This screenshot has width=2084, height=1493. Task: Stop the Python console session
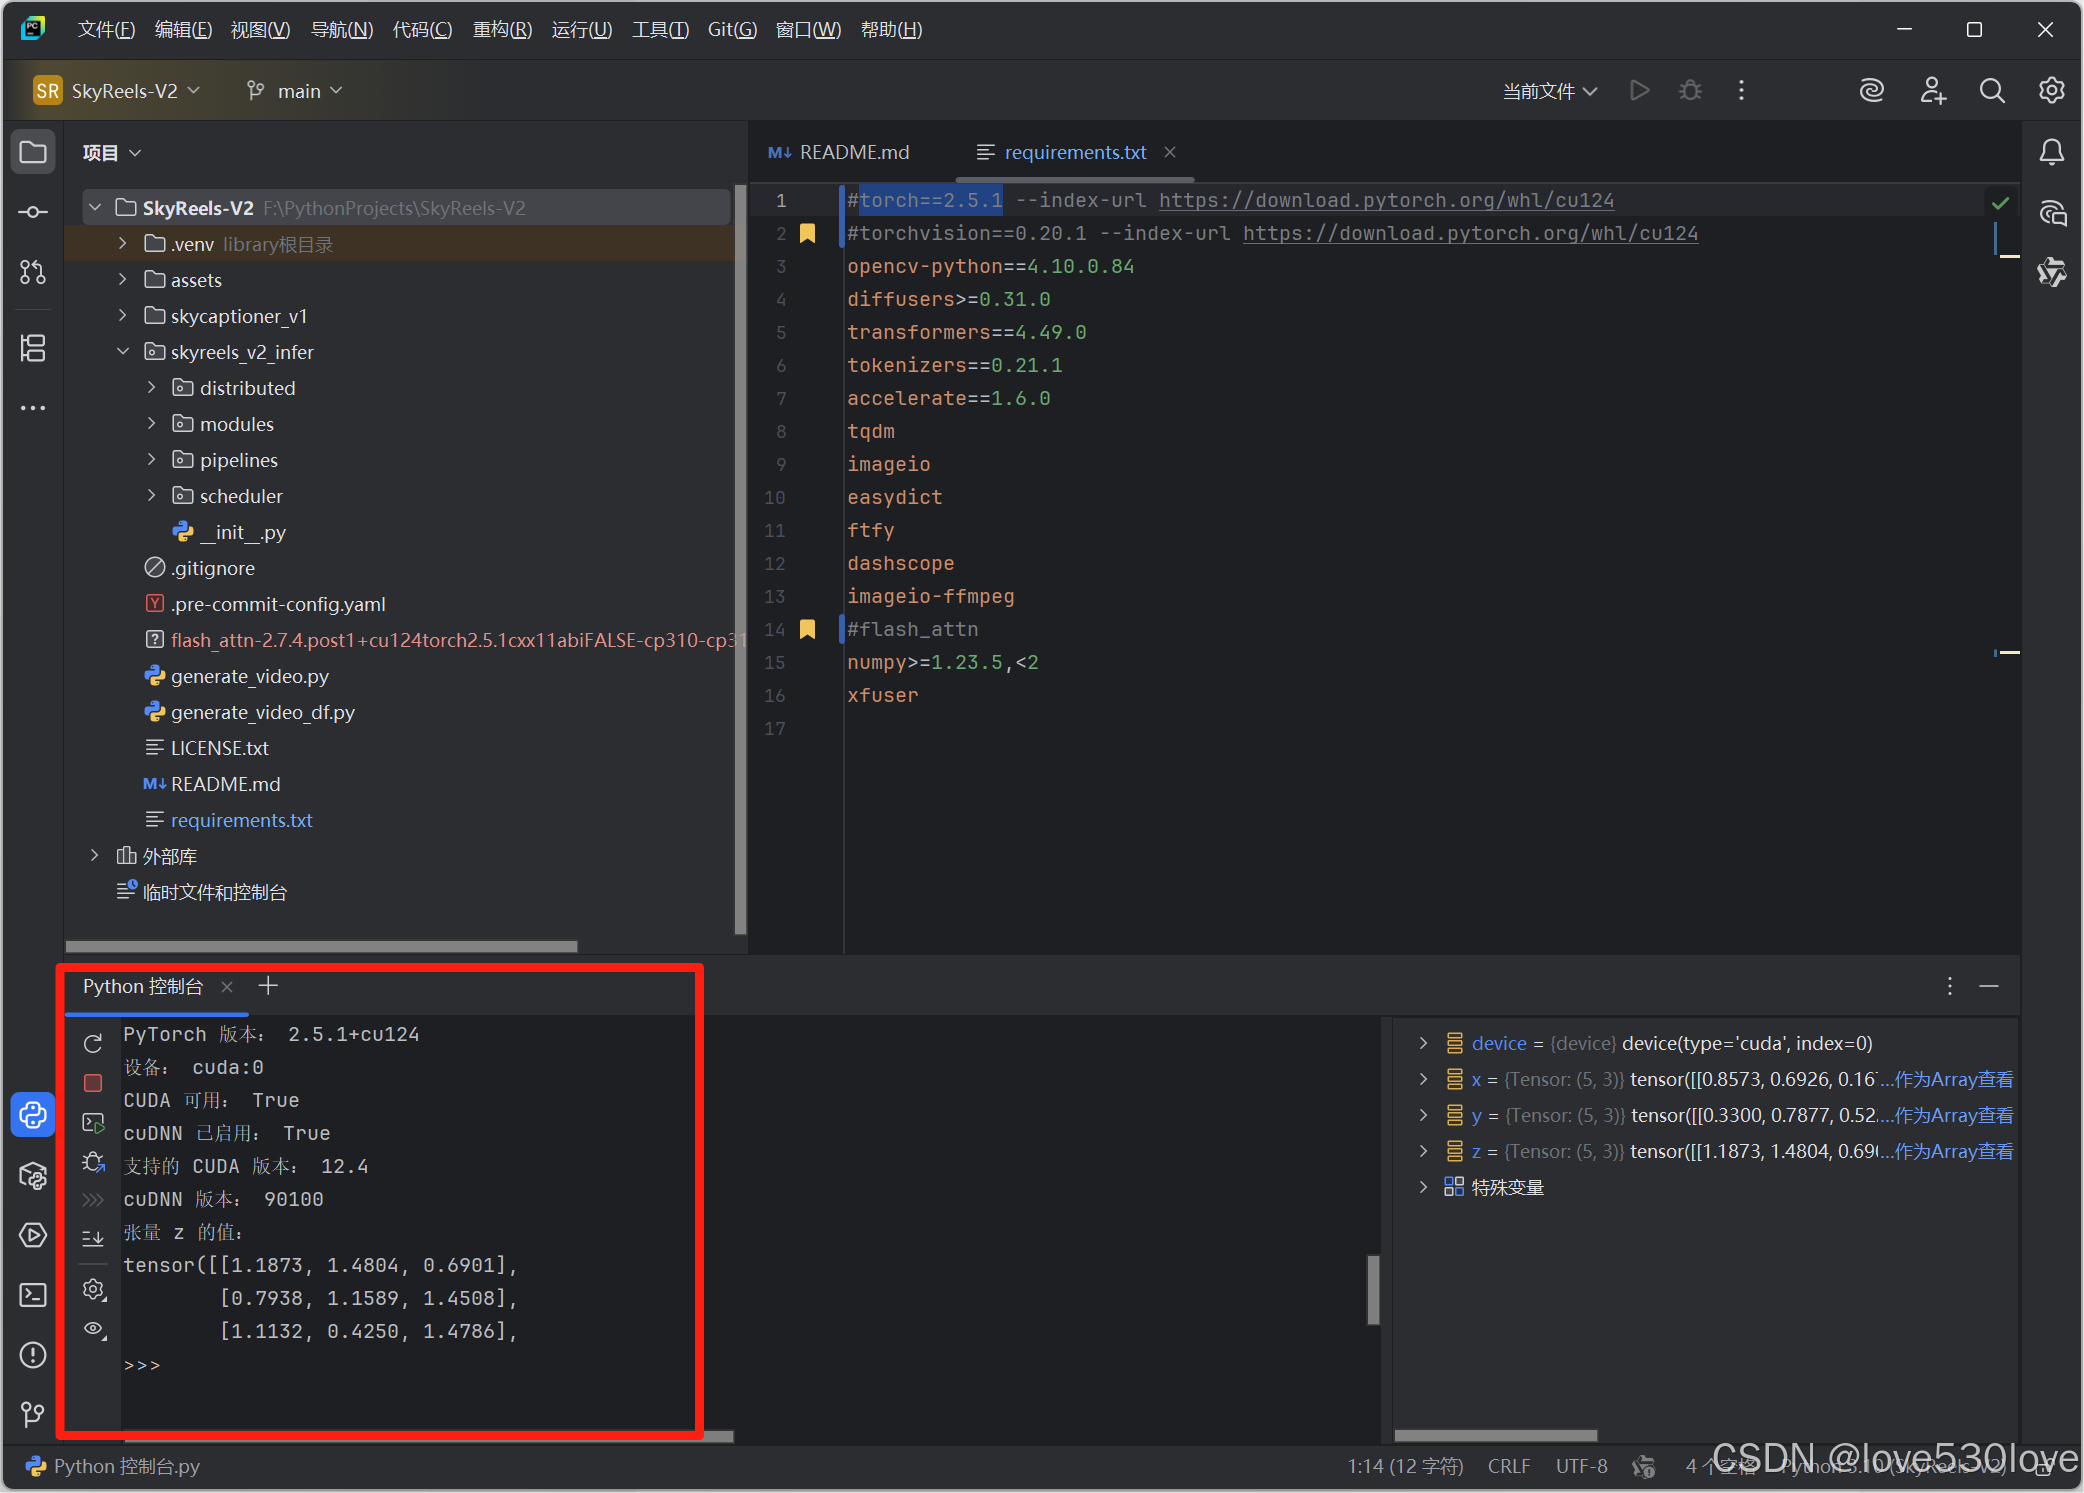pos(93,1083)
